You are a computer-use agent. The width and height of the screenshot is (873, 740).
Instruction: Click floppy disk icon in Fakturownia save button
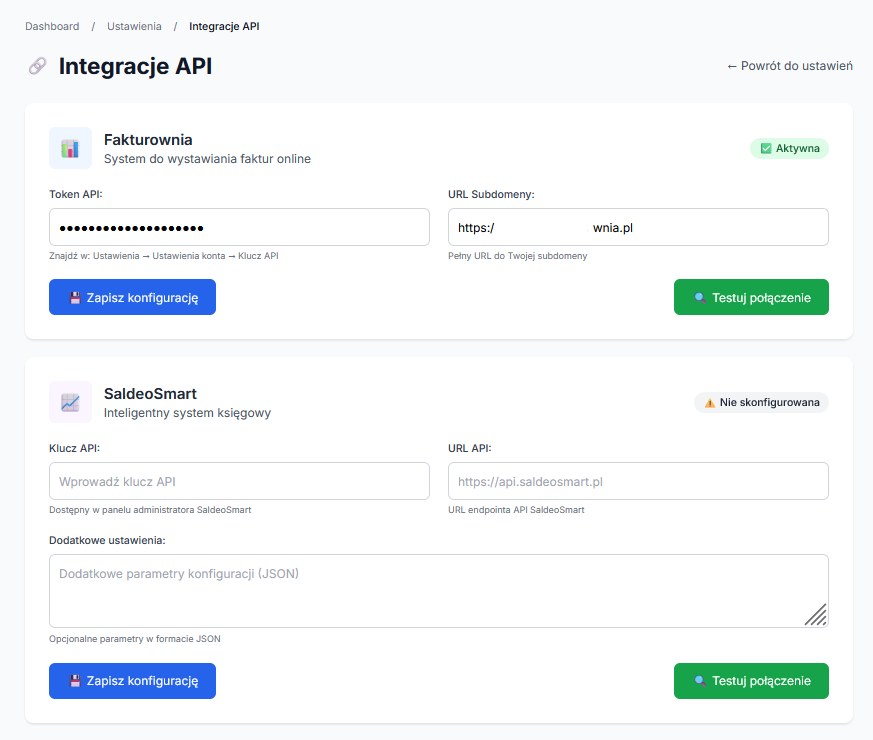pyautogui.click(x=75, y=298)
